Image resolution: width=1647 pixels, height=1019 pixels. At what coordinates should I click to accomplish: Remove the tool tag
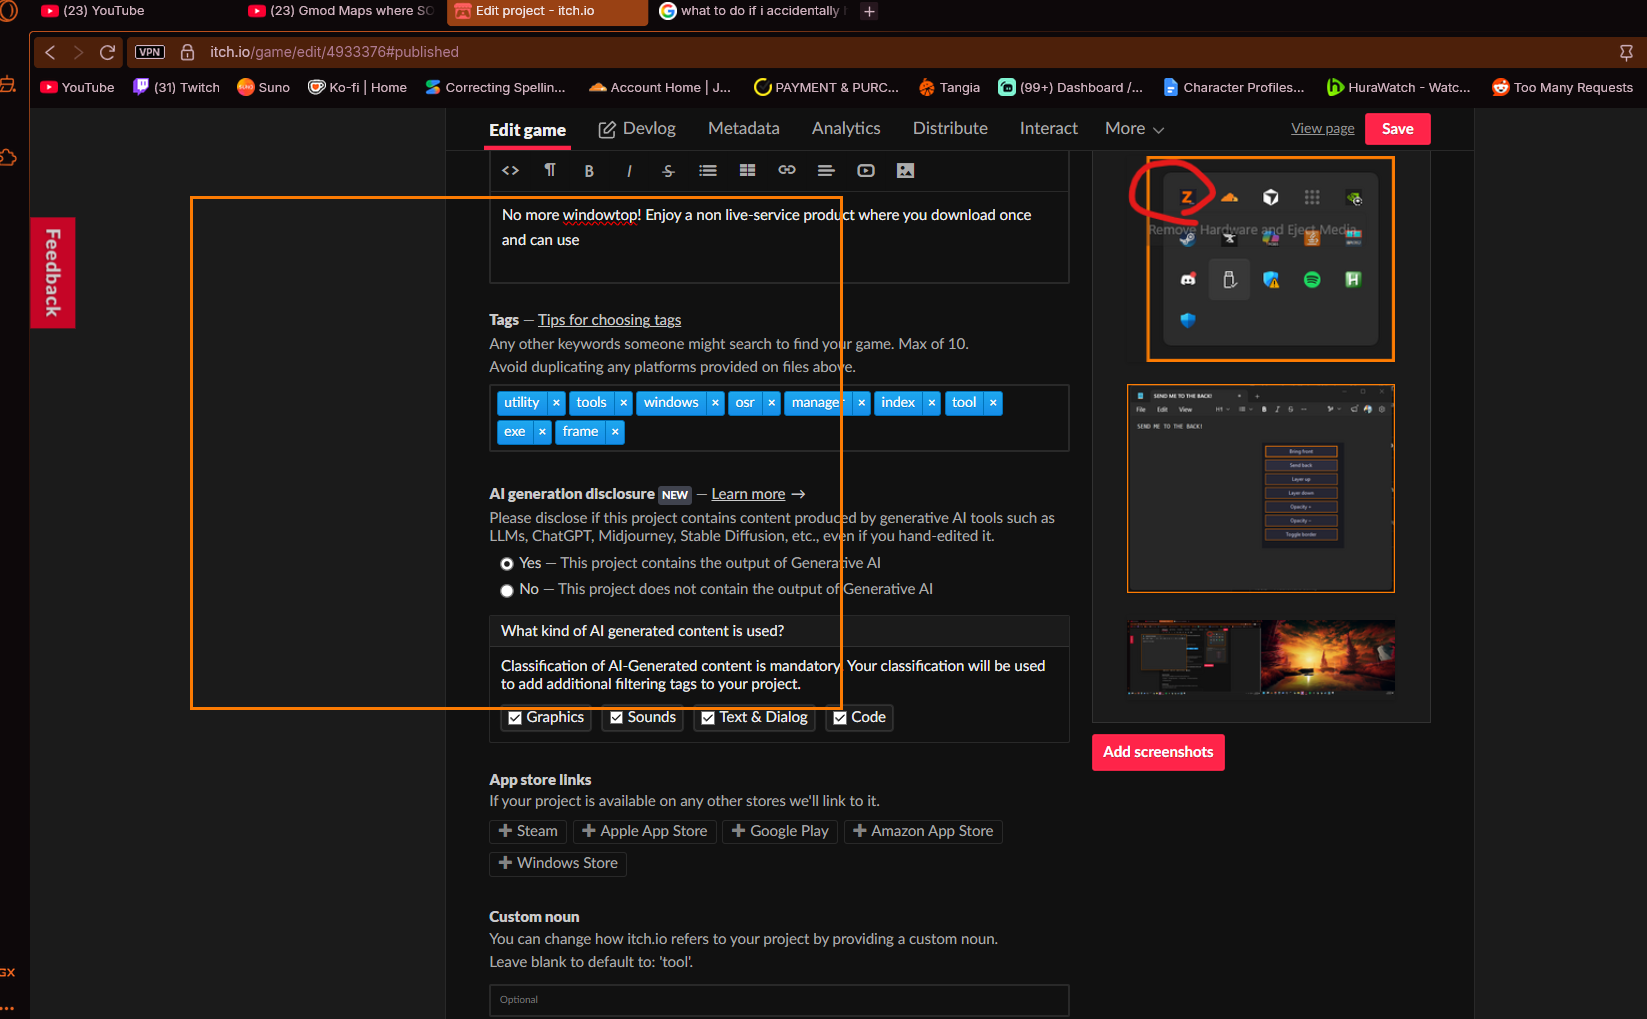[x=993, y=403]
